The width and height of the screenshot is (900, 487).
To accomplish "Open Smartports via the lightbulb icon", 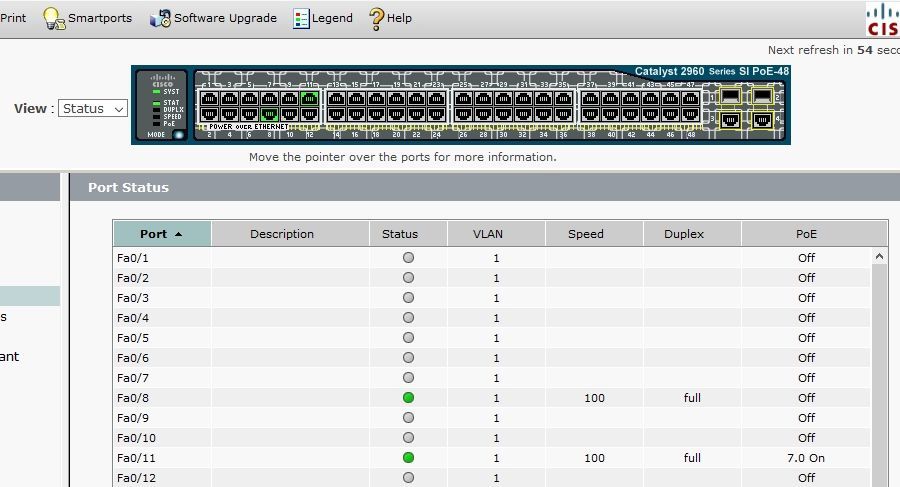I will coord(54,18).
